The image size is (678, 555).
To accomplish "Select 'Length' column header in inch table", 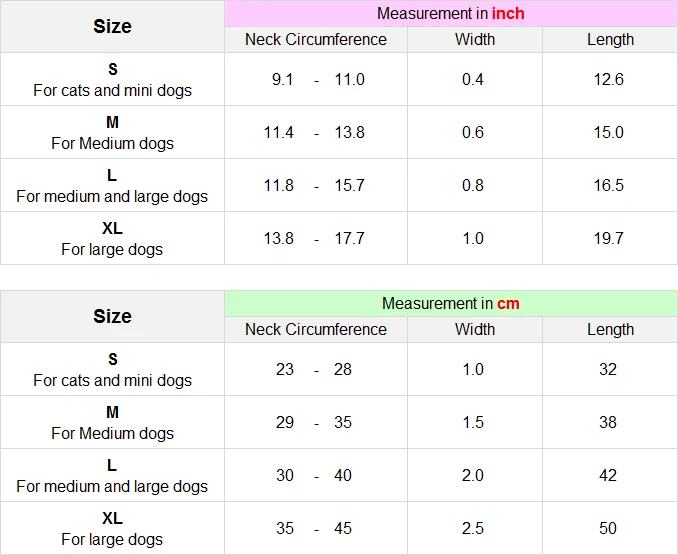I will click(610, 40).
